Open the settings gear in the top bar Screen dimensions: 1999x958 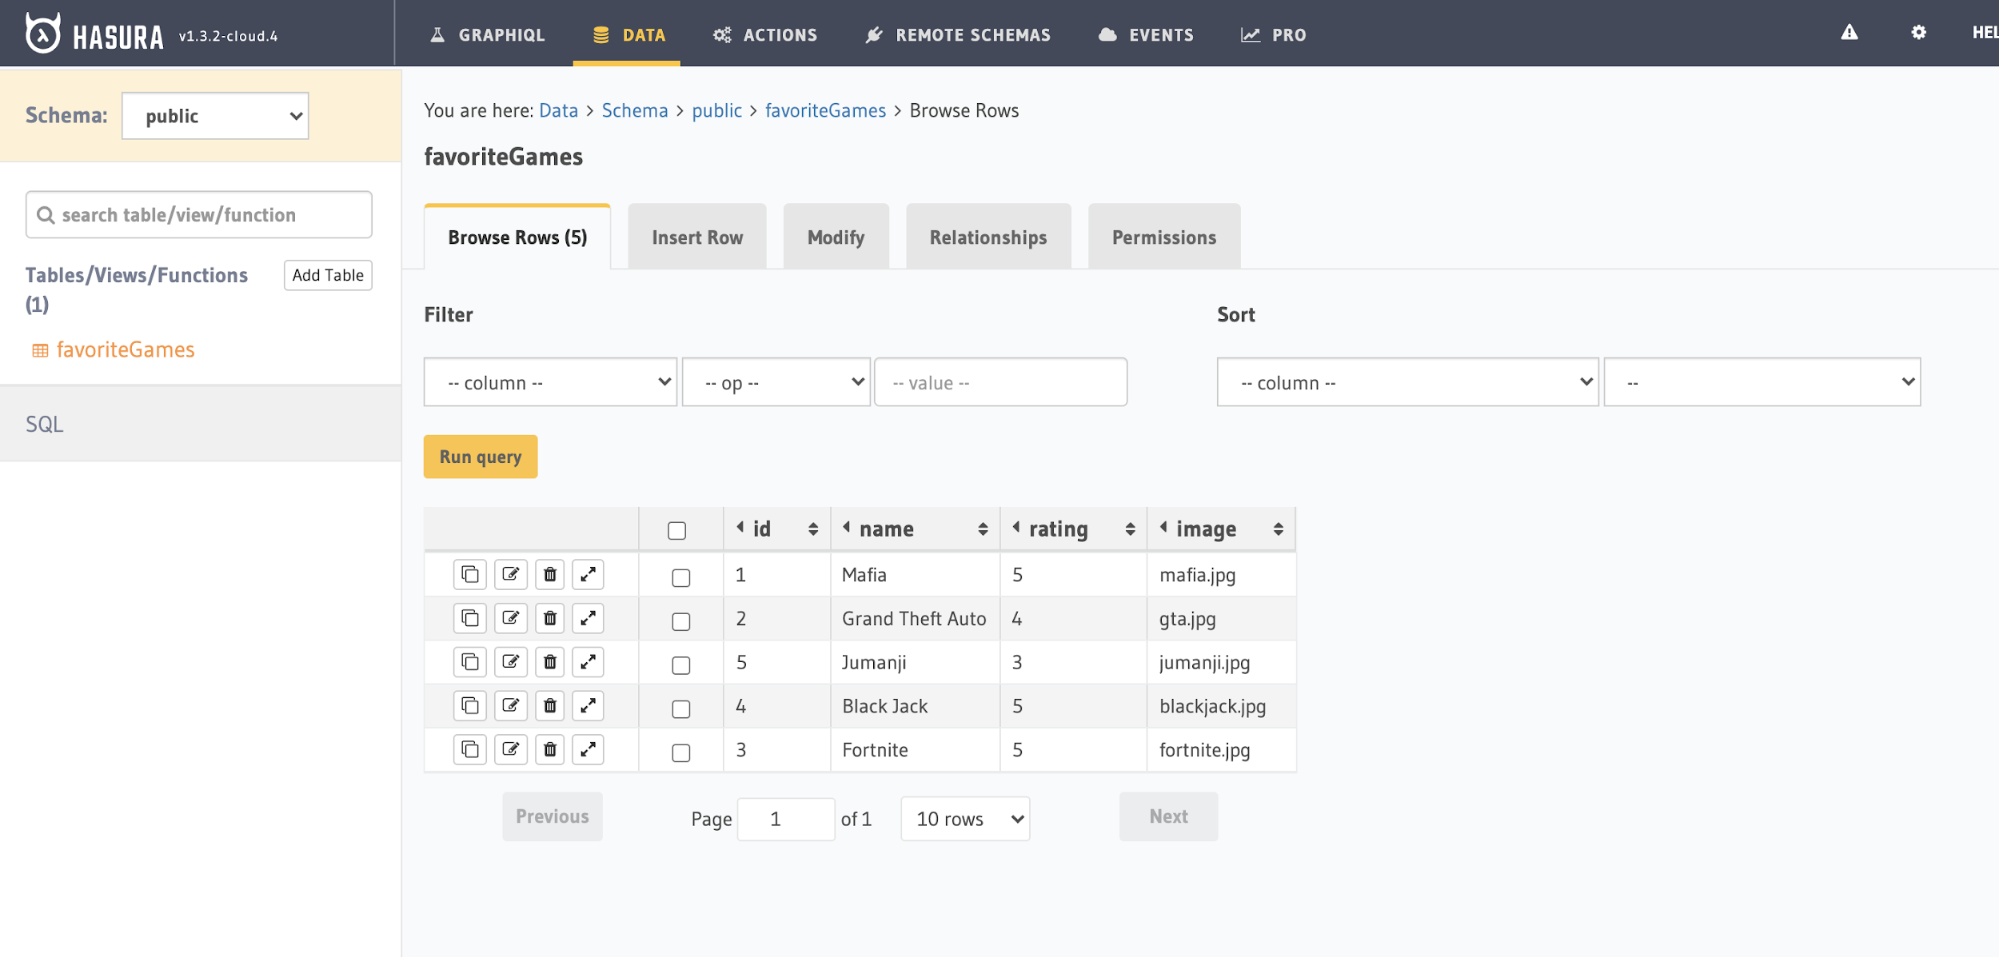pos(1917,32)
